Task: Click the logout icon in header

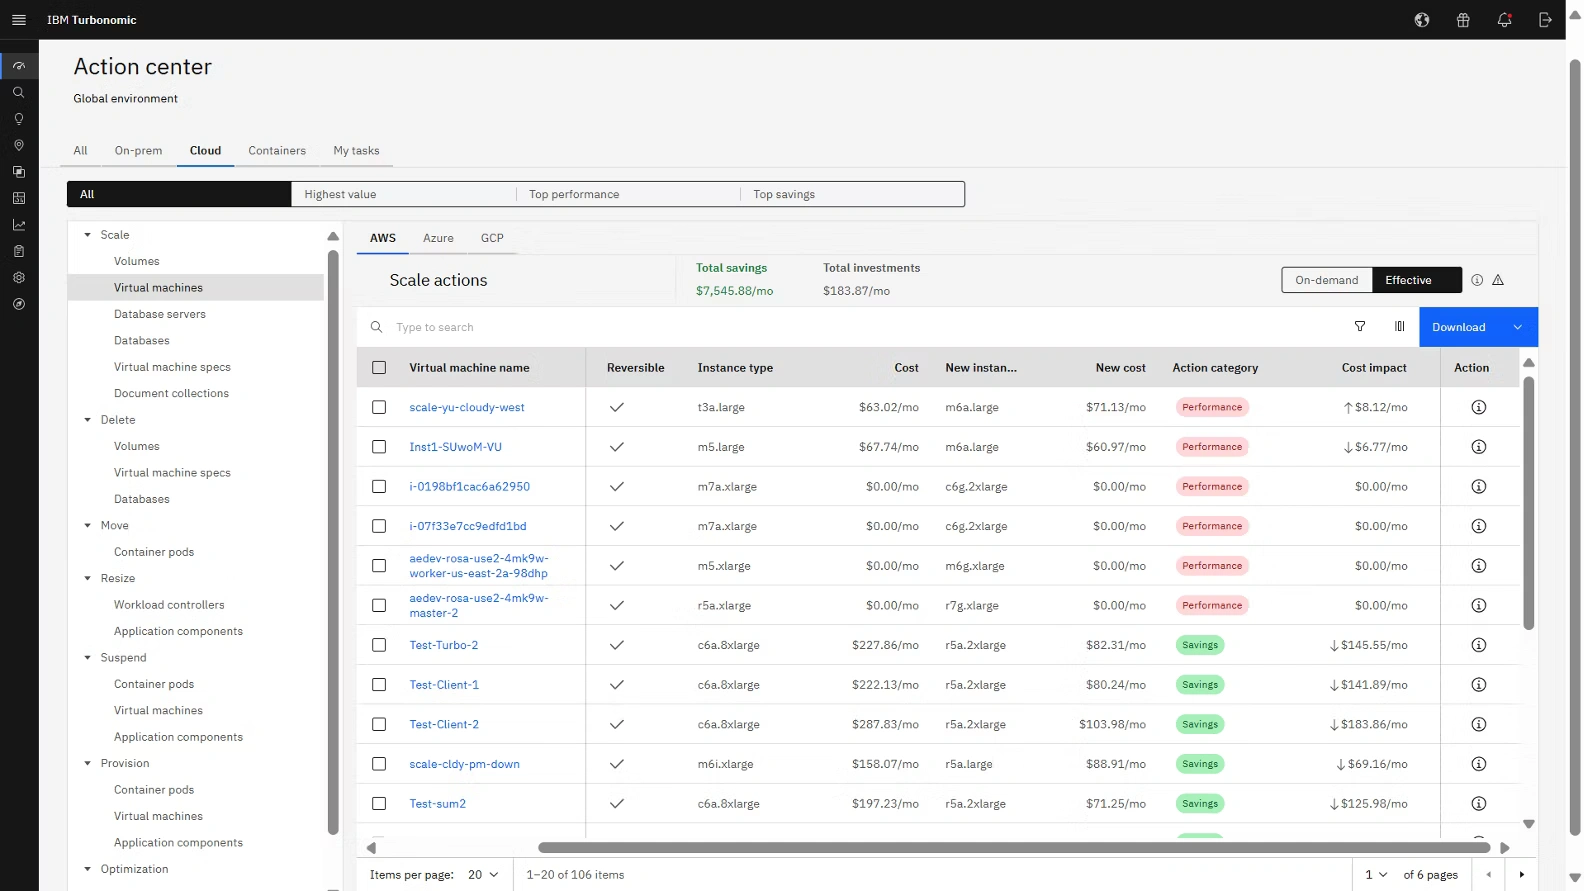Action: [1545, 20]
